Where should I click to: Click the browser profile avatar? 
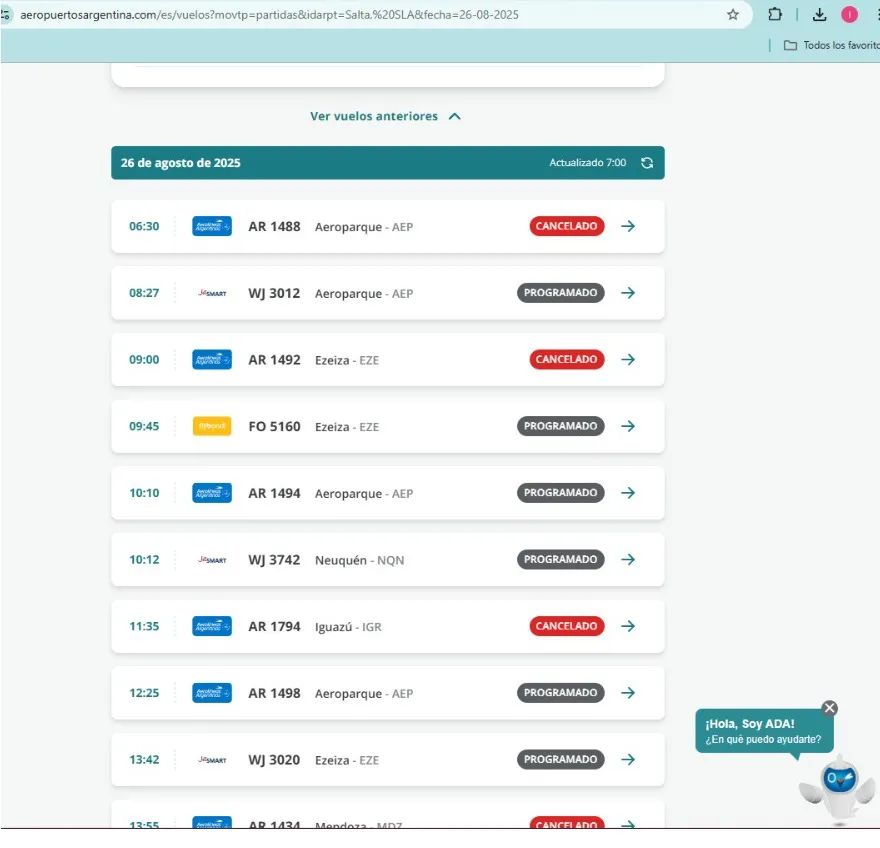pos(849,15)
